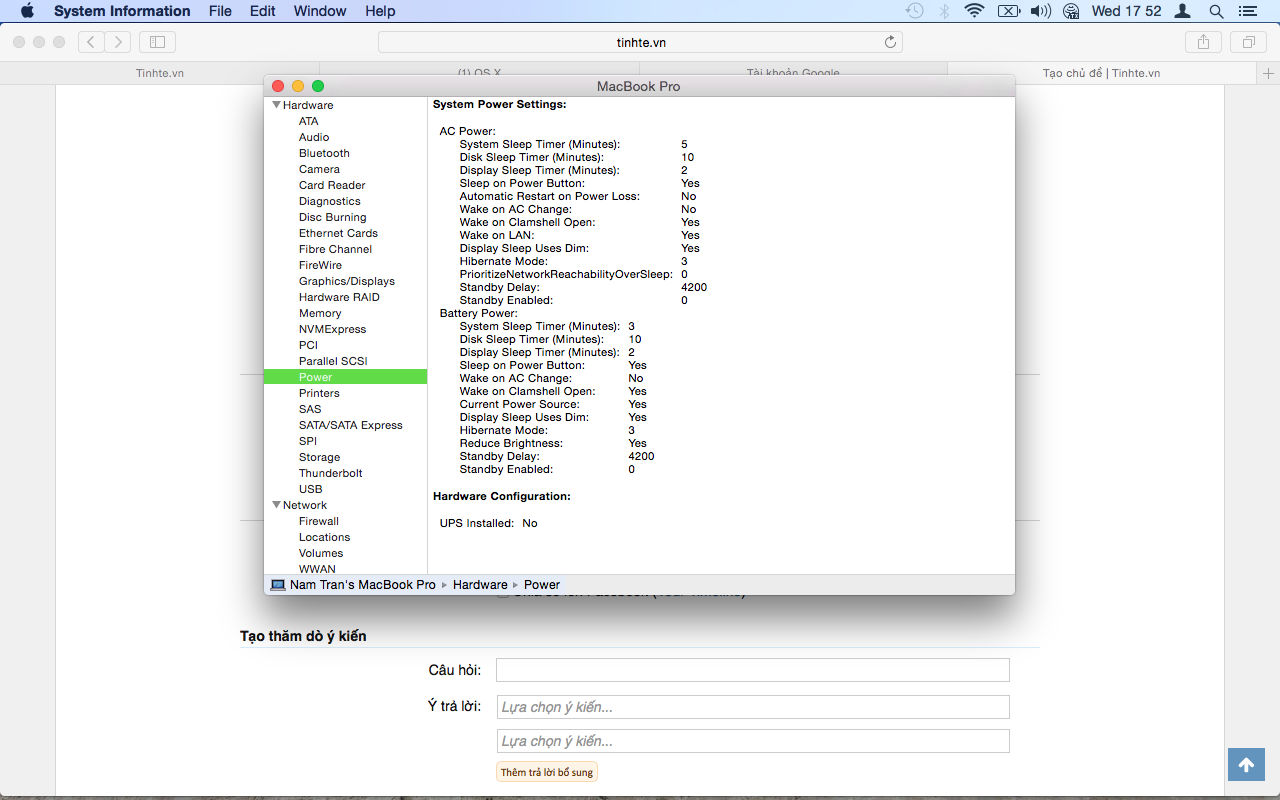The width and height of the screenshot is (1280, 800).
Task: Select Graphics/Displays in the sidebar
Action: coord(346,281)
